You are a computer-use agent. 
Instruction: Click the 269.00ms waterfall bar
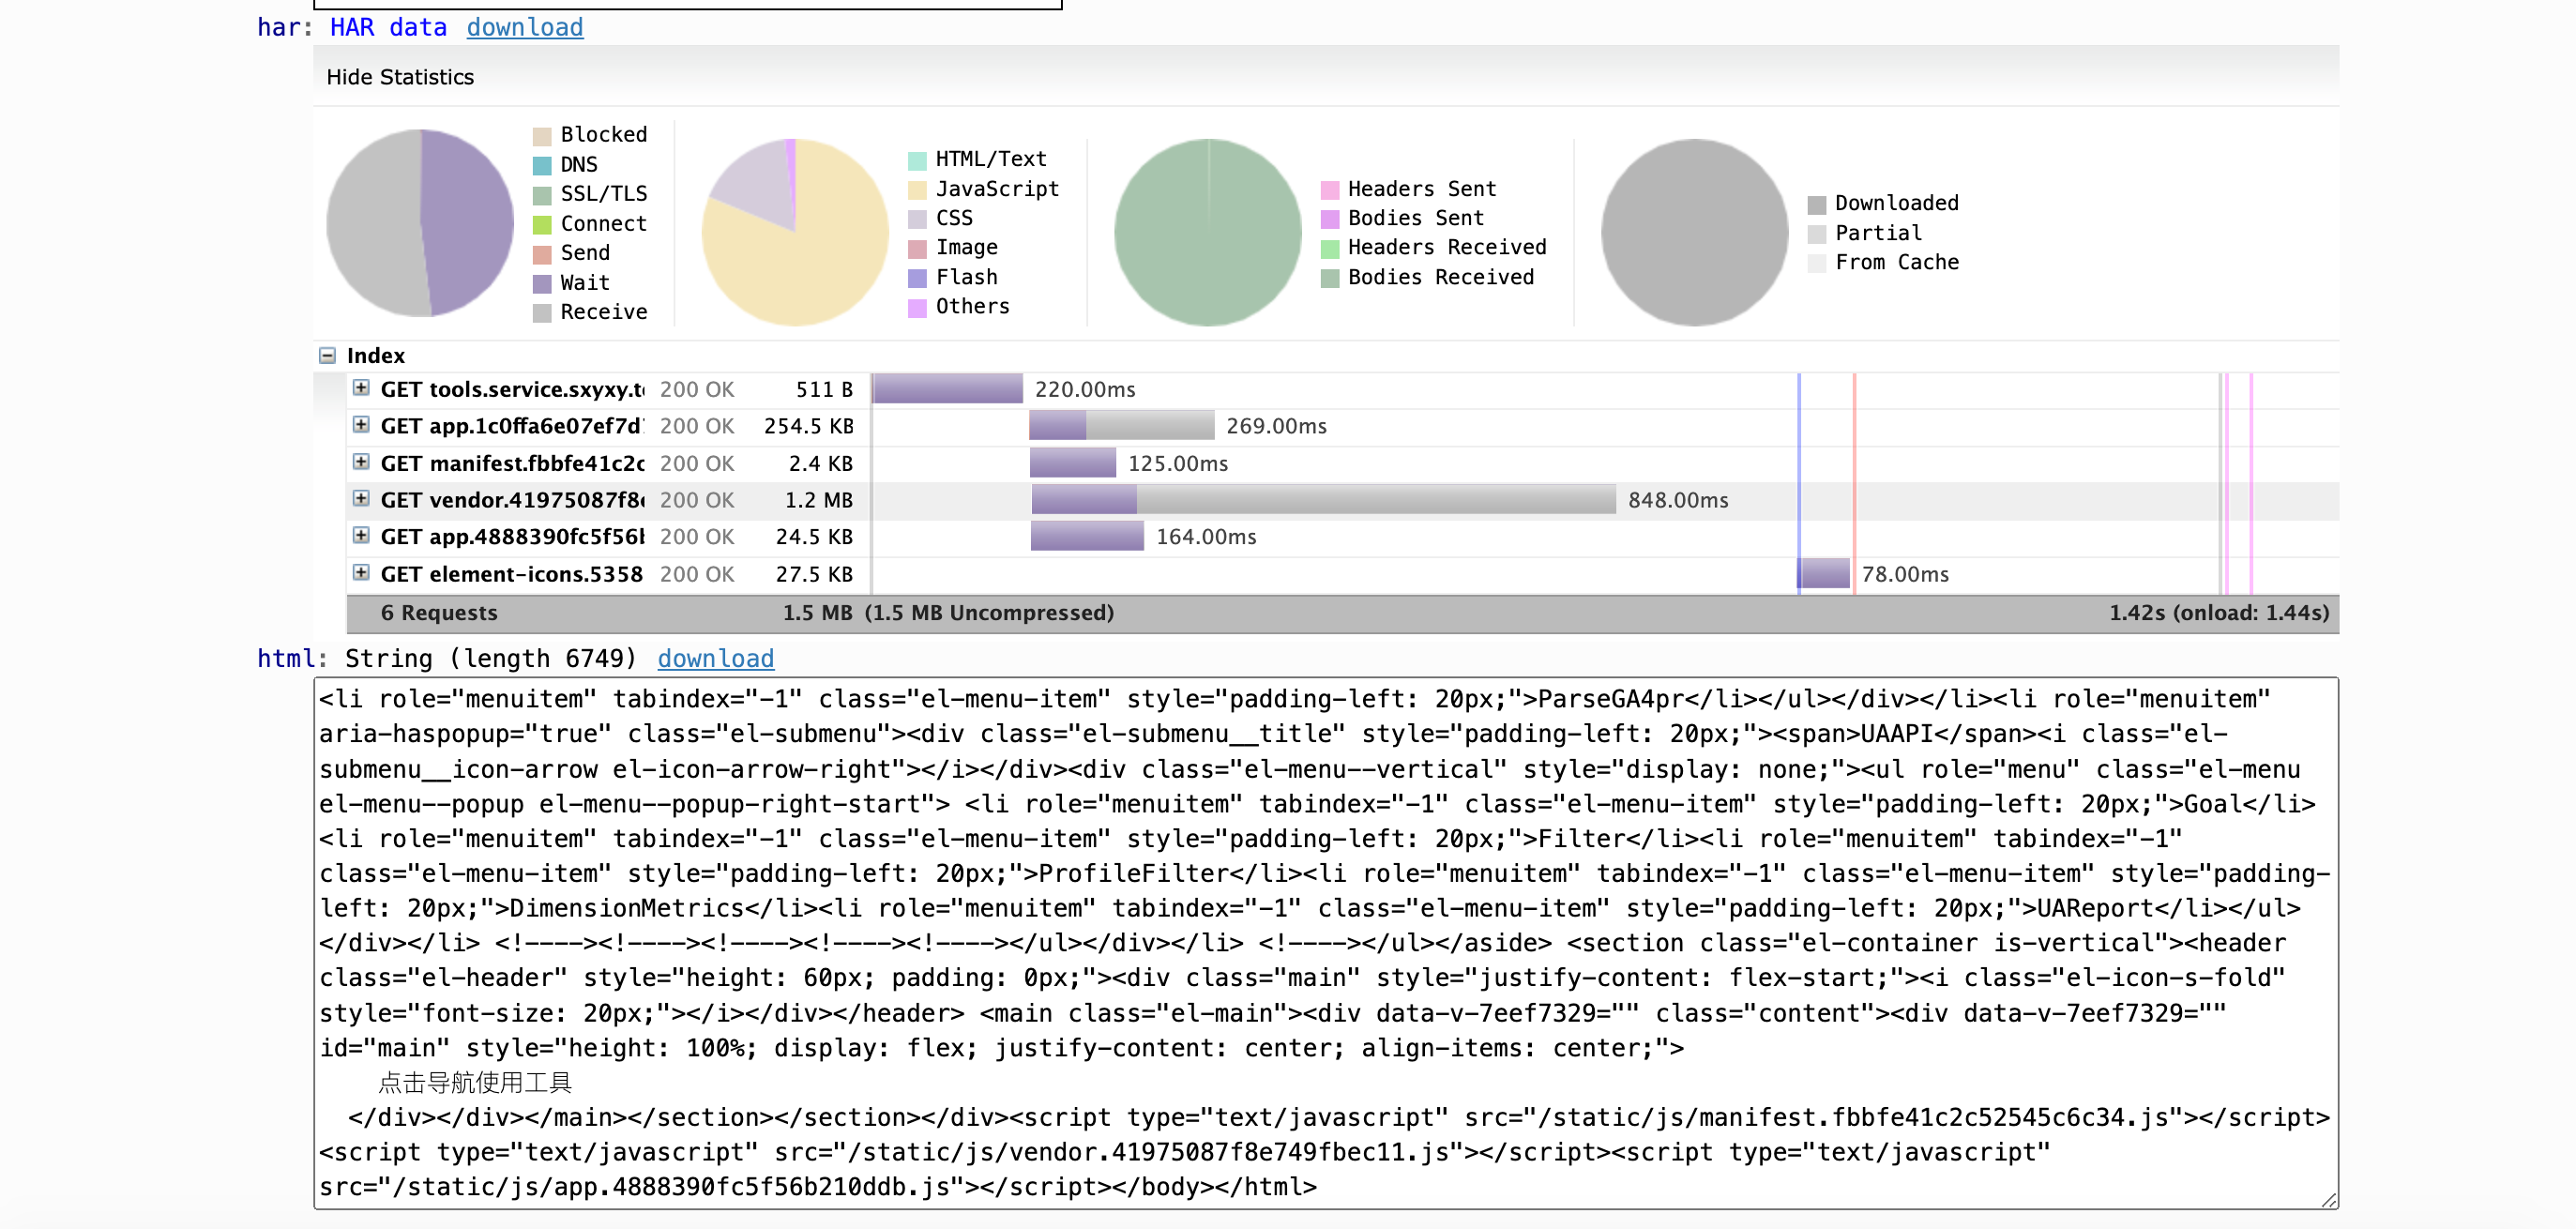(1122, 425)
